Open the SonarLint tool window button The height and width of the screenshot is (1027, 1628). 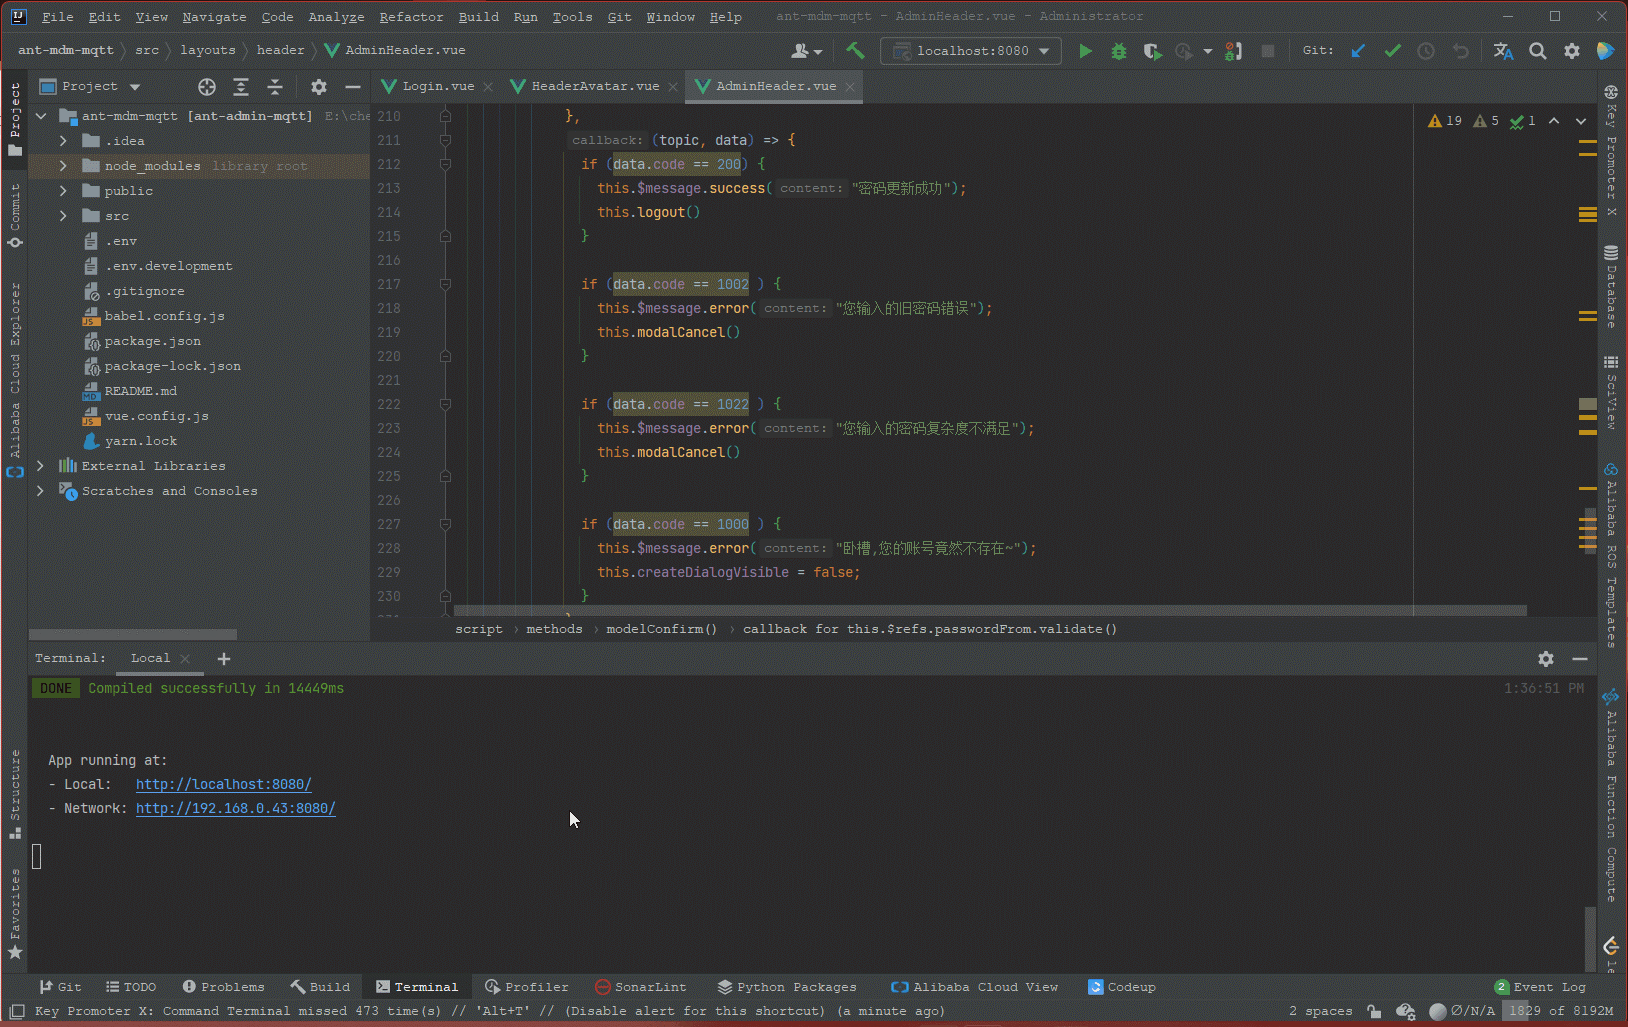click(641, 987)
